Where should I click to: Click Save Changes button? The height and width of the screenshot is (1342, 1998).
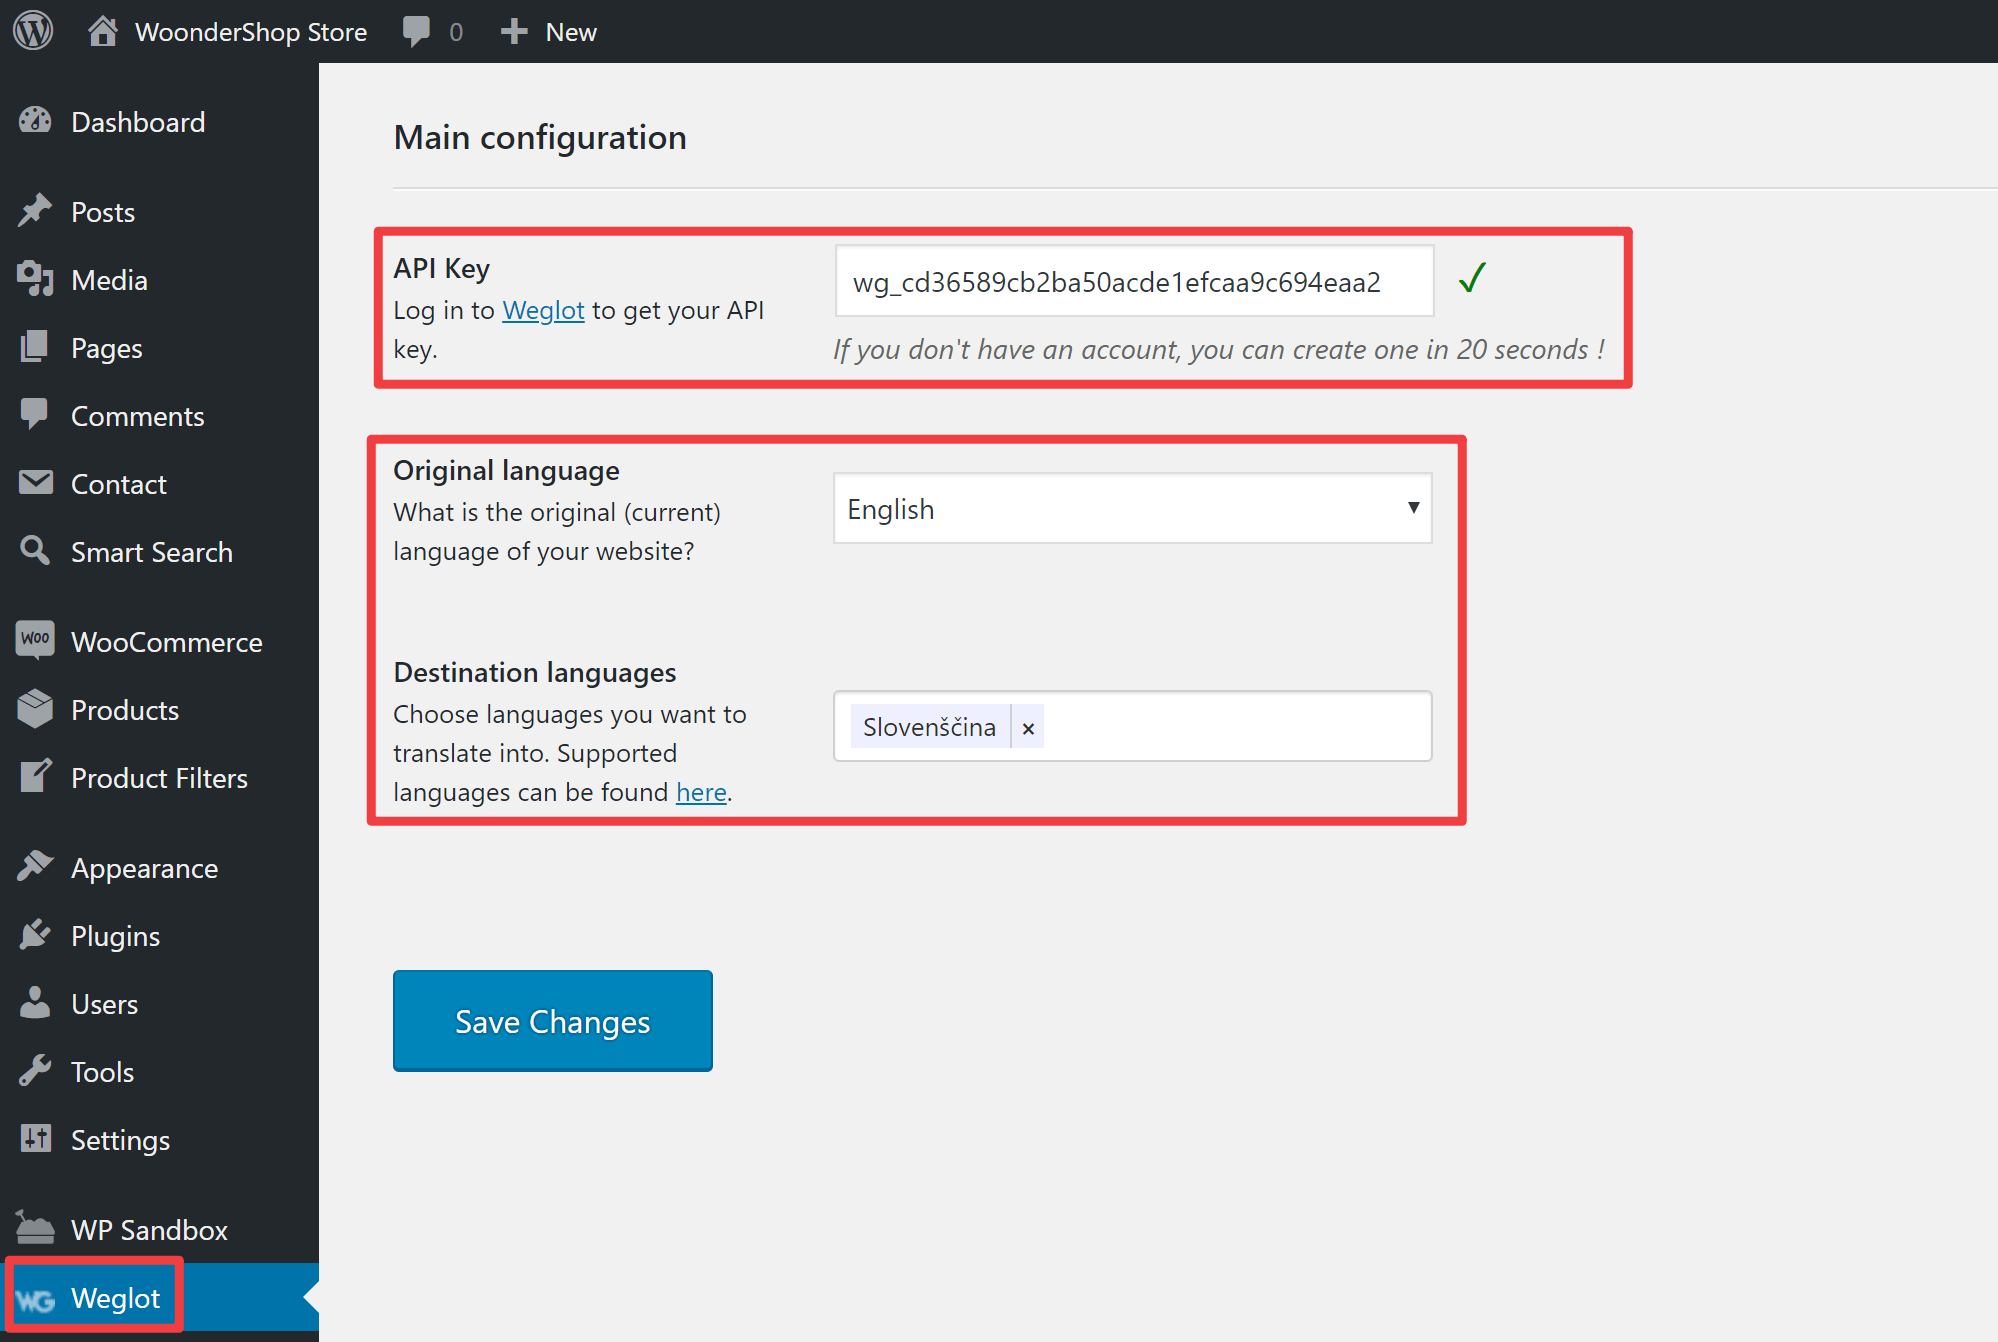click(x=552, y=1021)
